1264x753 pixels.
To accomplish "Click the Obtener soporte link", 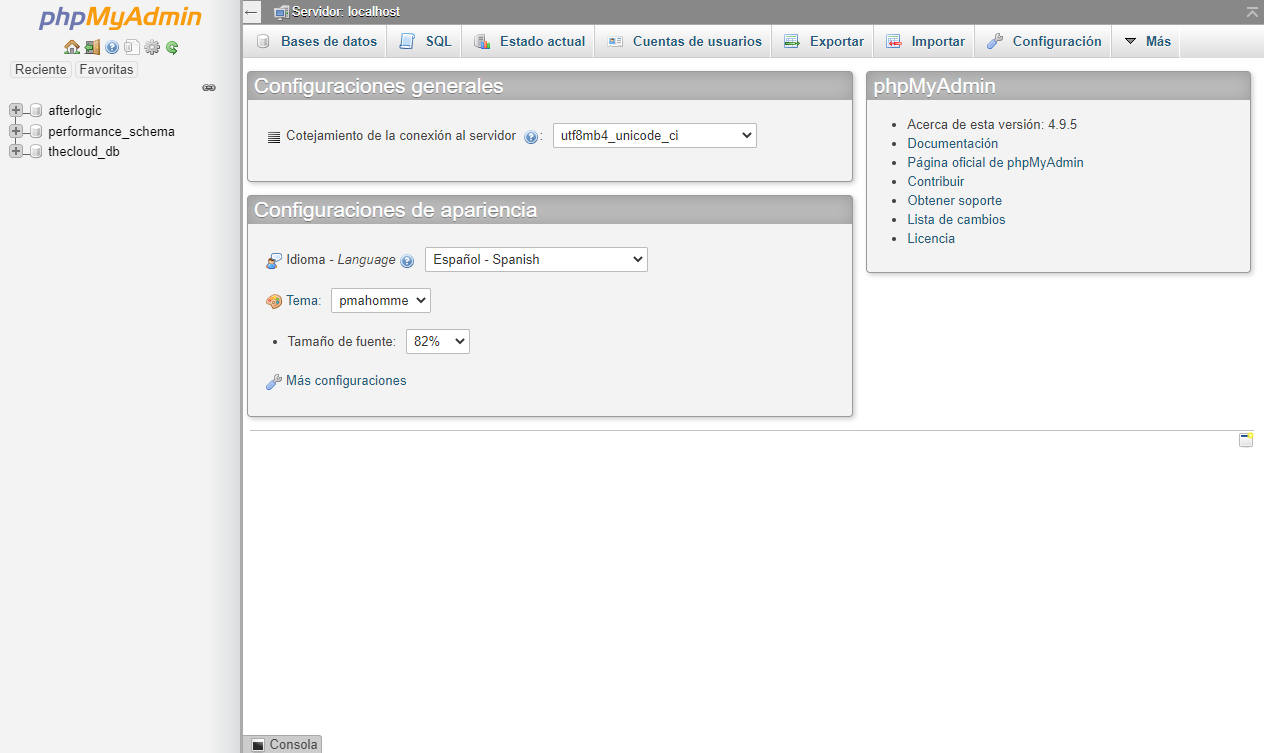I will pos(954,201).
